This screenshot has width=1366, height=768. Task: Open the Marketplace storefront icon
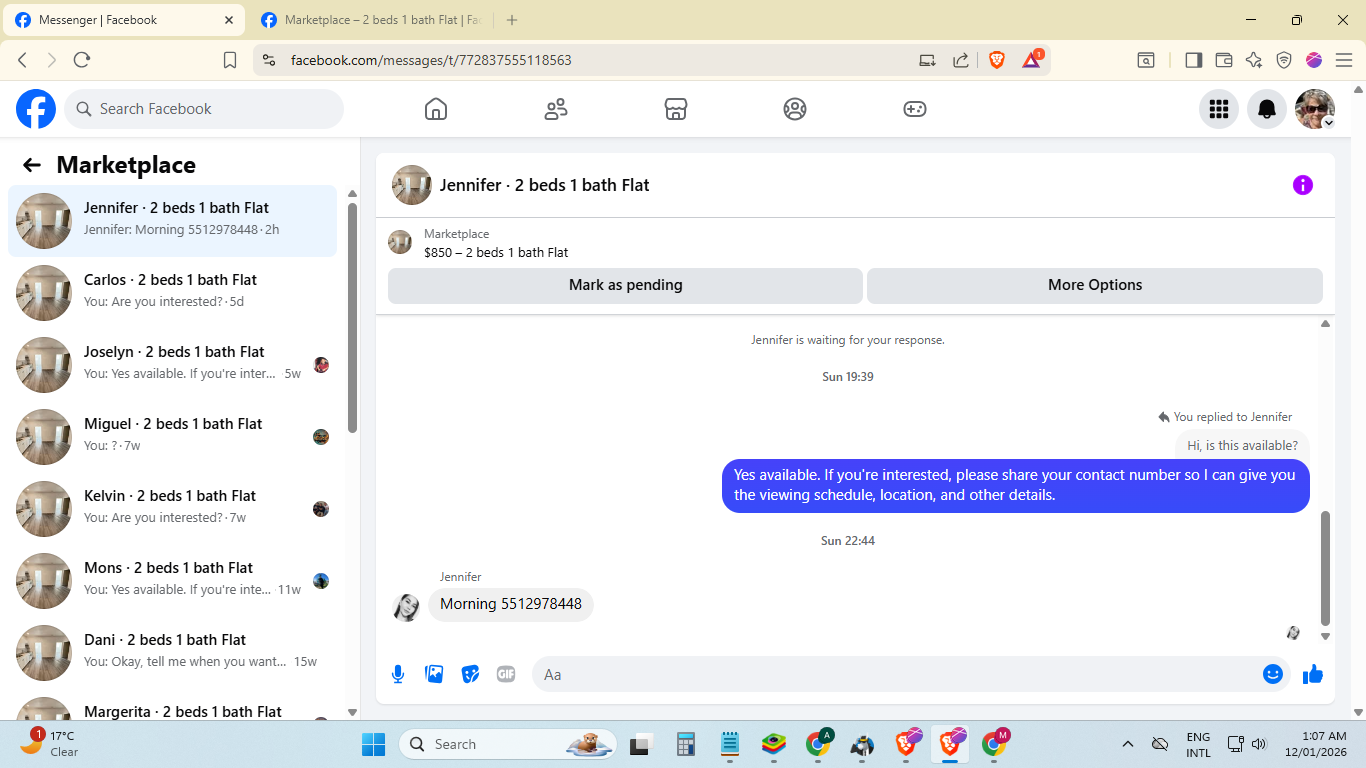[676, 109]
